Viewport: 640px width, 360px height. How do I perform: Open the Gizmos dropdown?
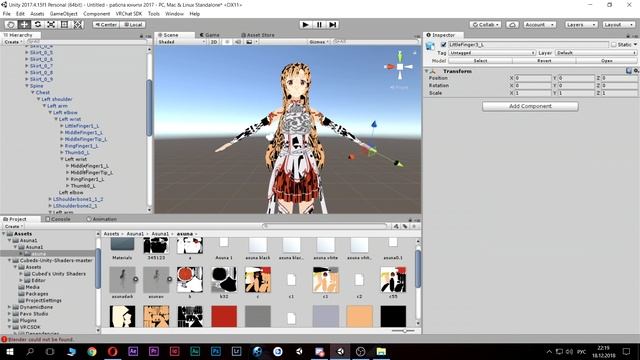pyautogui.click(x=319, y=42)
